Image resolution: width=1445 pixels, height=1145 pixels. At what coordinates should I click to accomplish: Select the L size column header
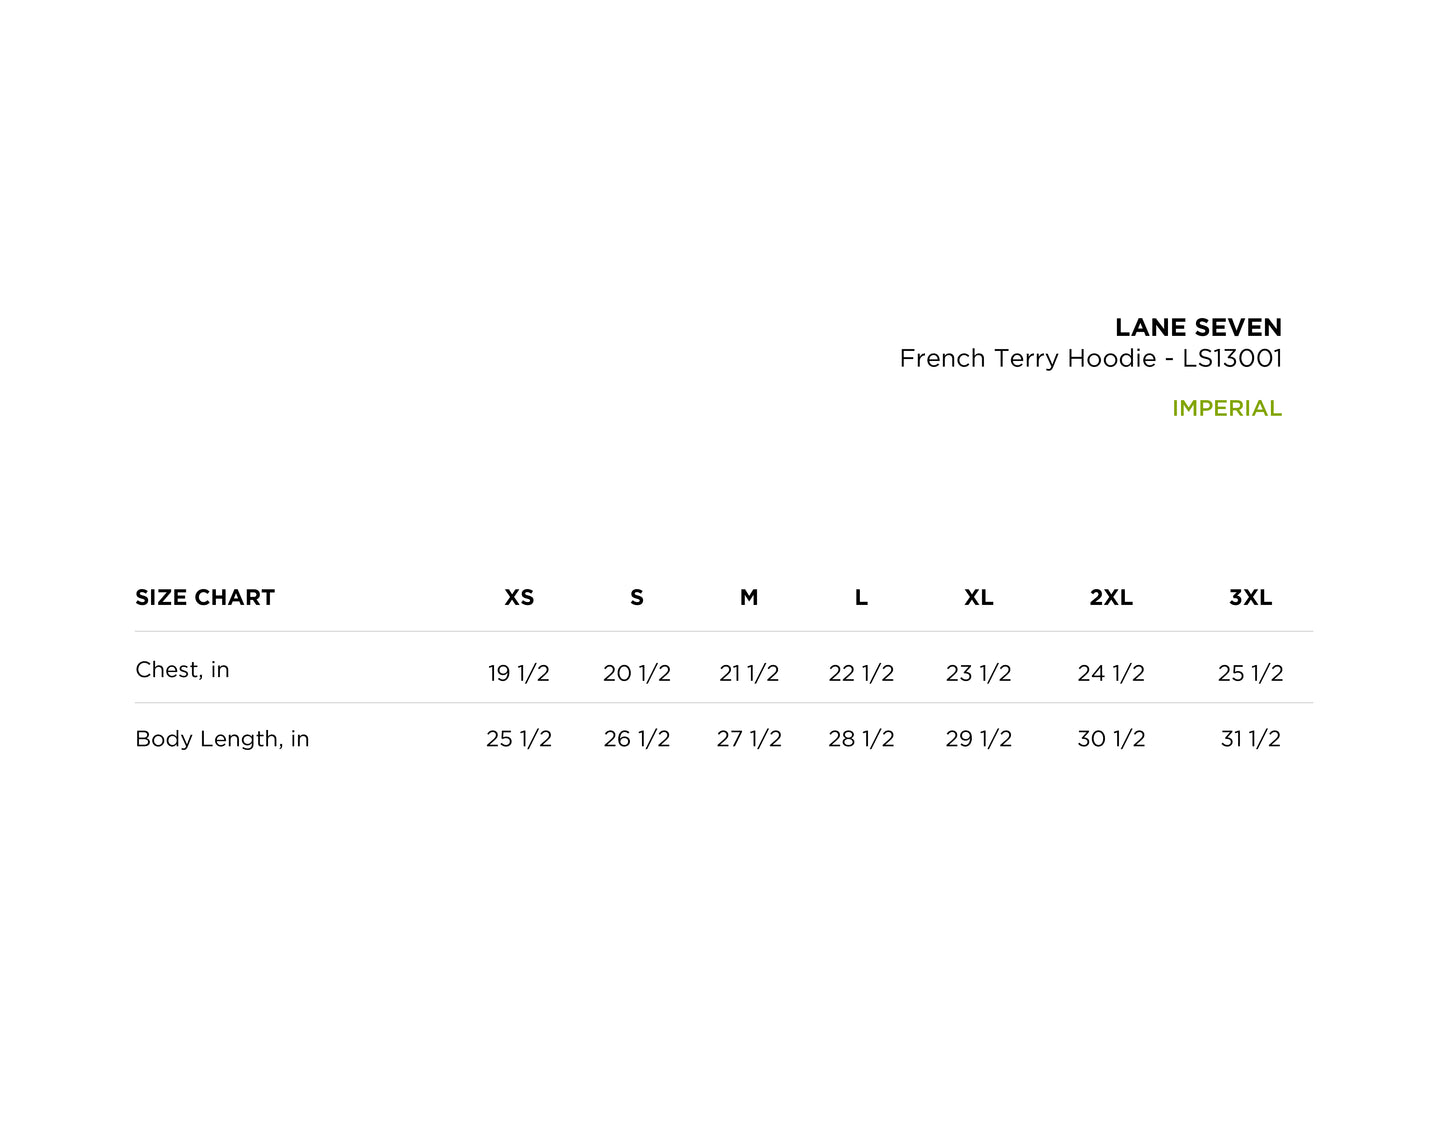[861, 597]
